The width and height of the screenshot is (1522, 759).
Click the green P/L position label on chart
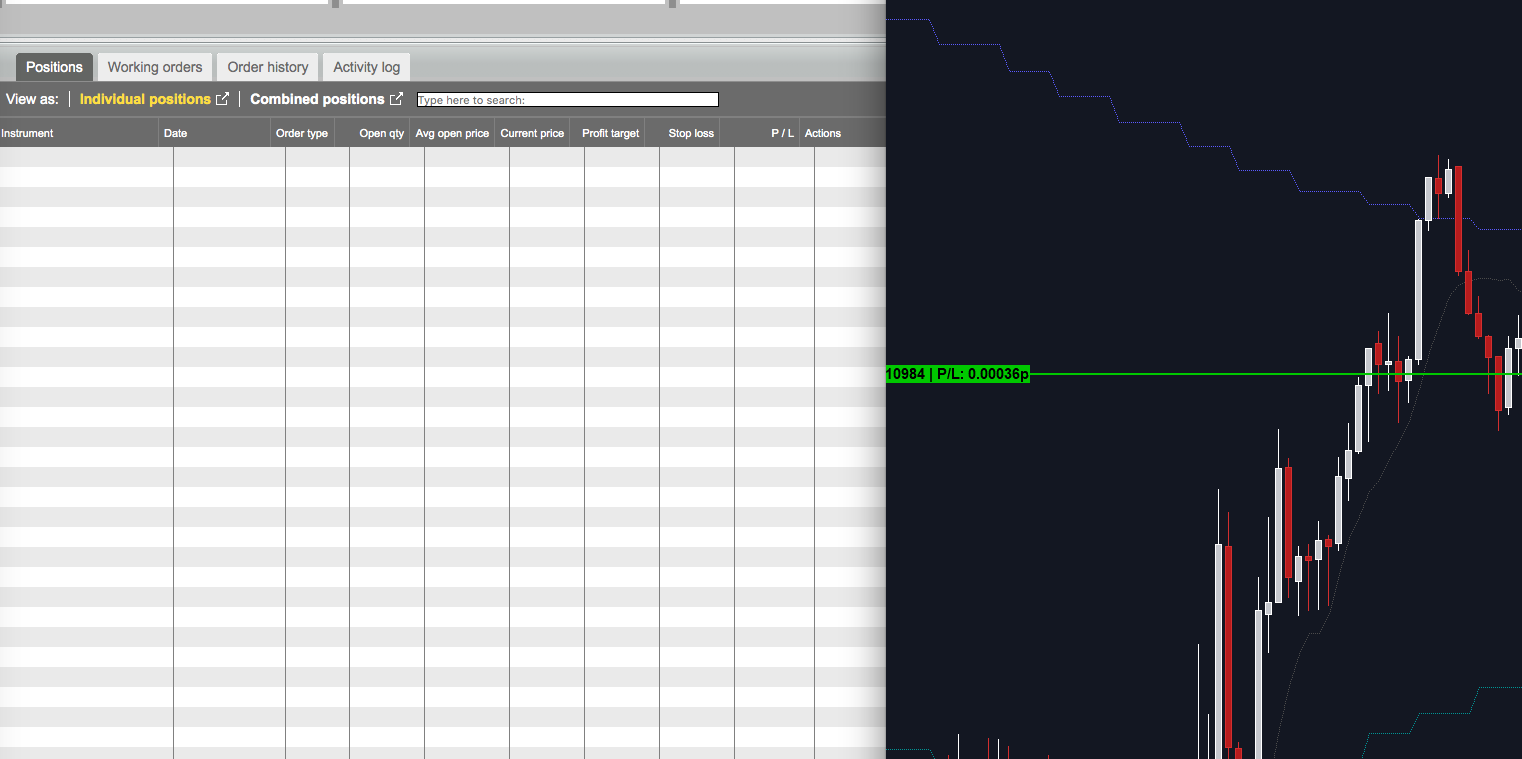click(957, 374)
